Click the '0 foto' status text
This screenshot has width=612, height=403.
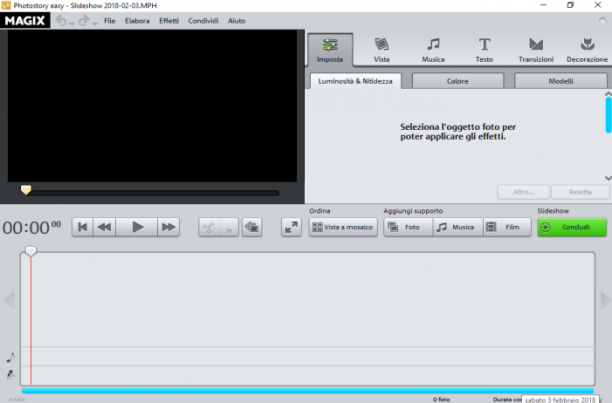[x=441, y=399]
